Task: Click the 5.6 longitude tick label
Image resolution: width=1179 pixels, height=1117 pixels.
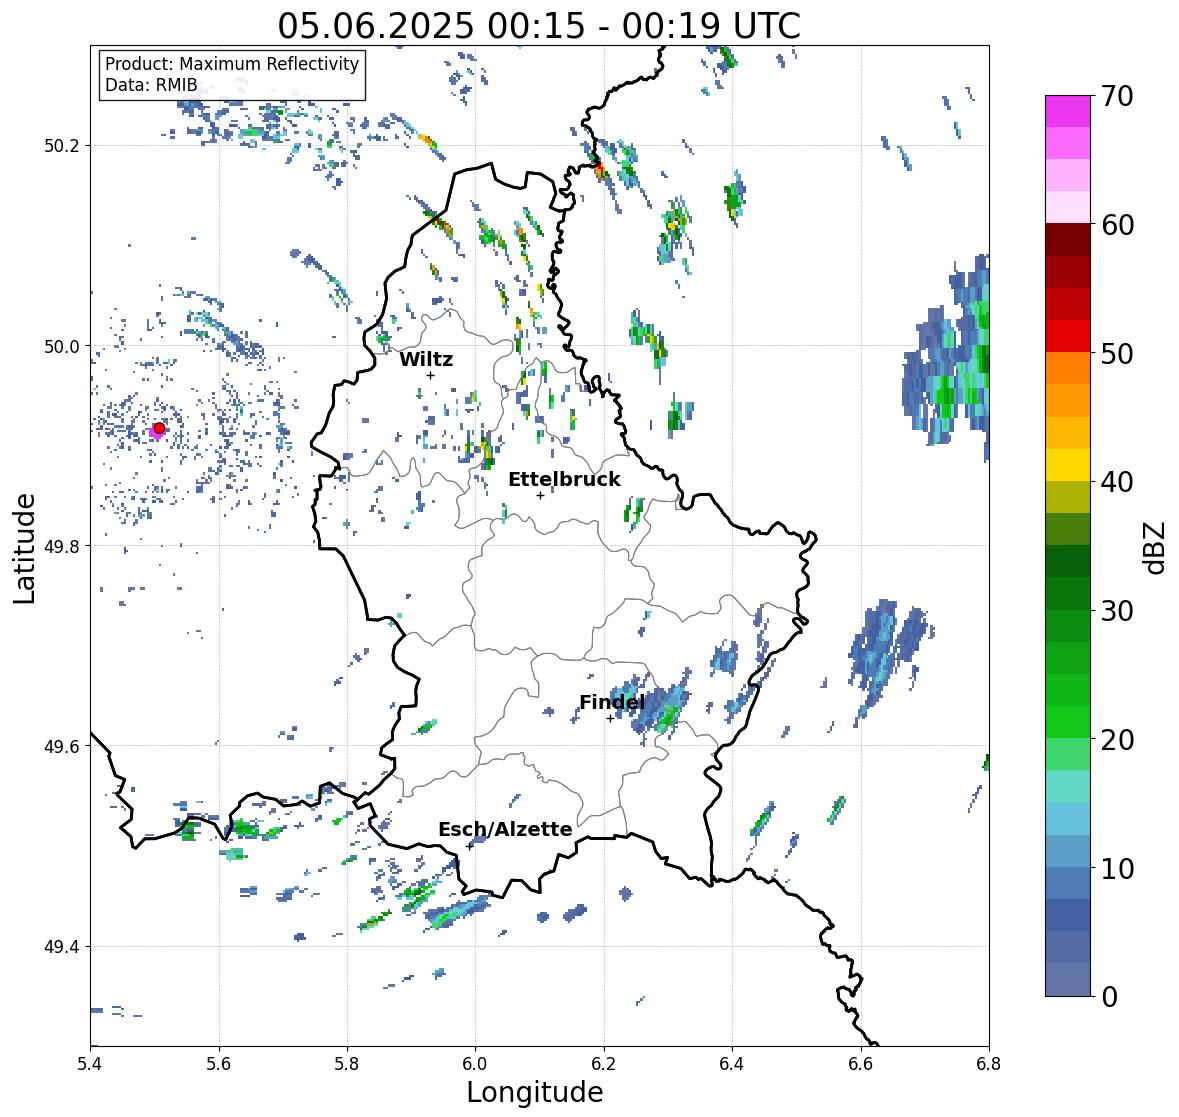Action: [219, 1063]
